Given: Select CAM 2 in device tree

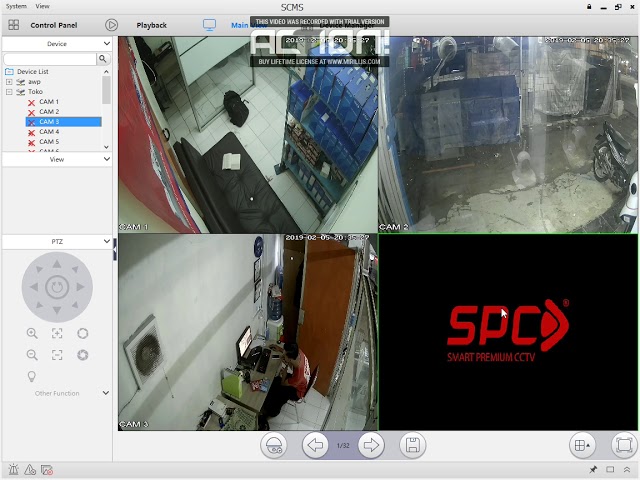Looking at the screenshot, I should (x=49, y=111).
